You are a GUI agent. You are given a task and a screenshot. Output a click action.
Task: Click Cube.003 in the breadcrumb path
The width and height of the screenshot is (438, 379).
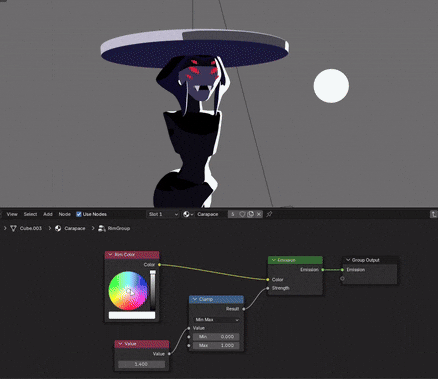(31, 228)
